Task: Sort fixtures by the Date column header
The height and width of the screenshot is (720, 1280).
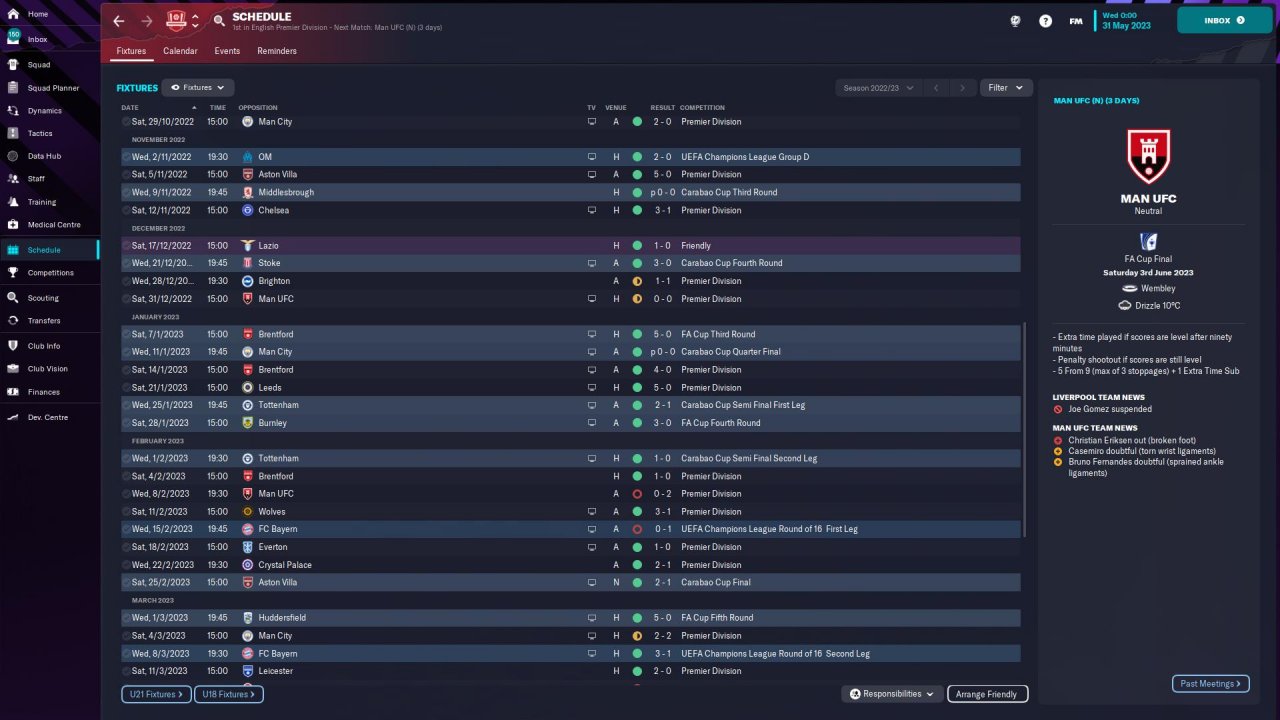Action: 130,108
